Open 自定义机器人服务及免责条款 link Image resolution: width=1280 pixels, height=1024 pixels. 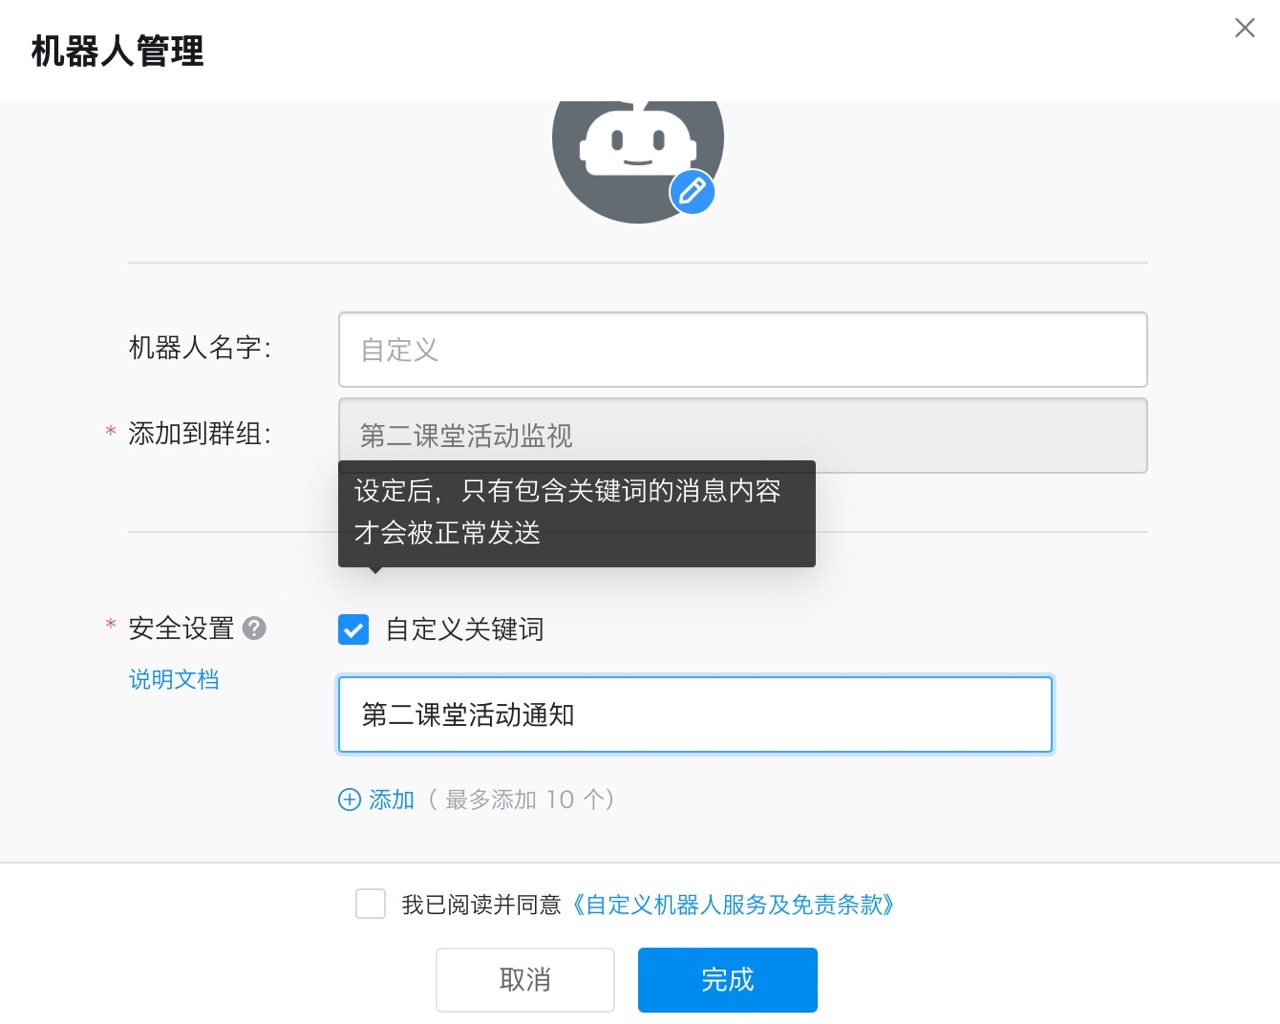click(732, 905)
